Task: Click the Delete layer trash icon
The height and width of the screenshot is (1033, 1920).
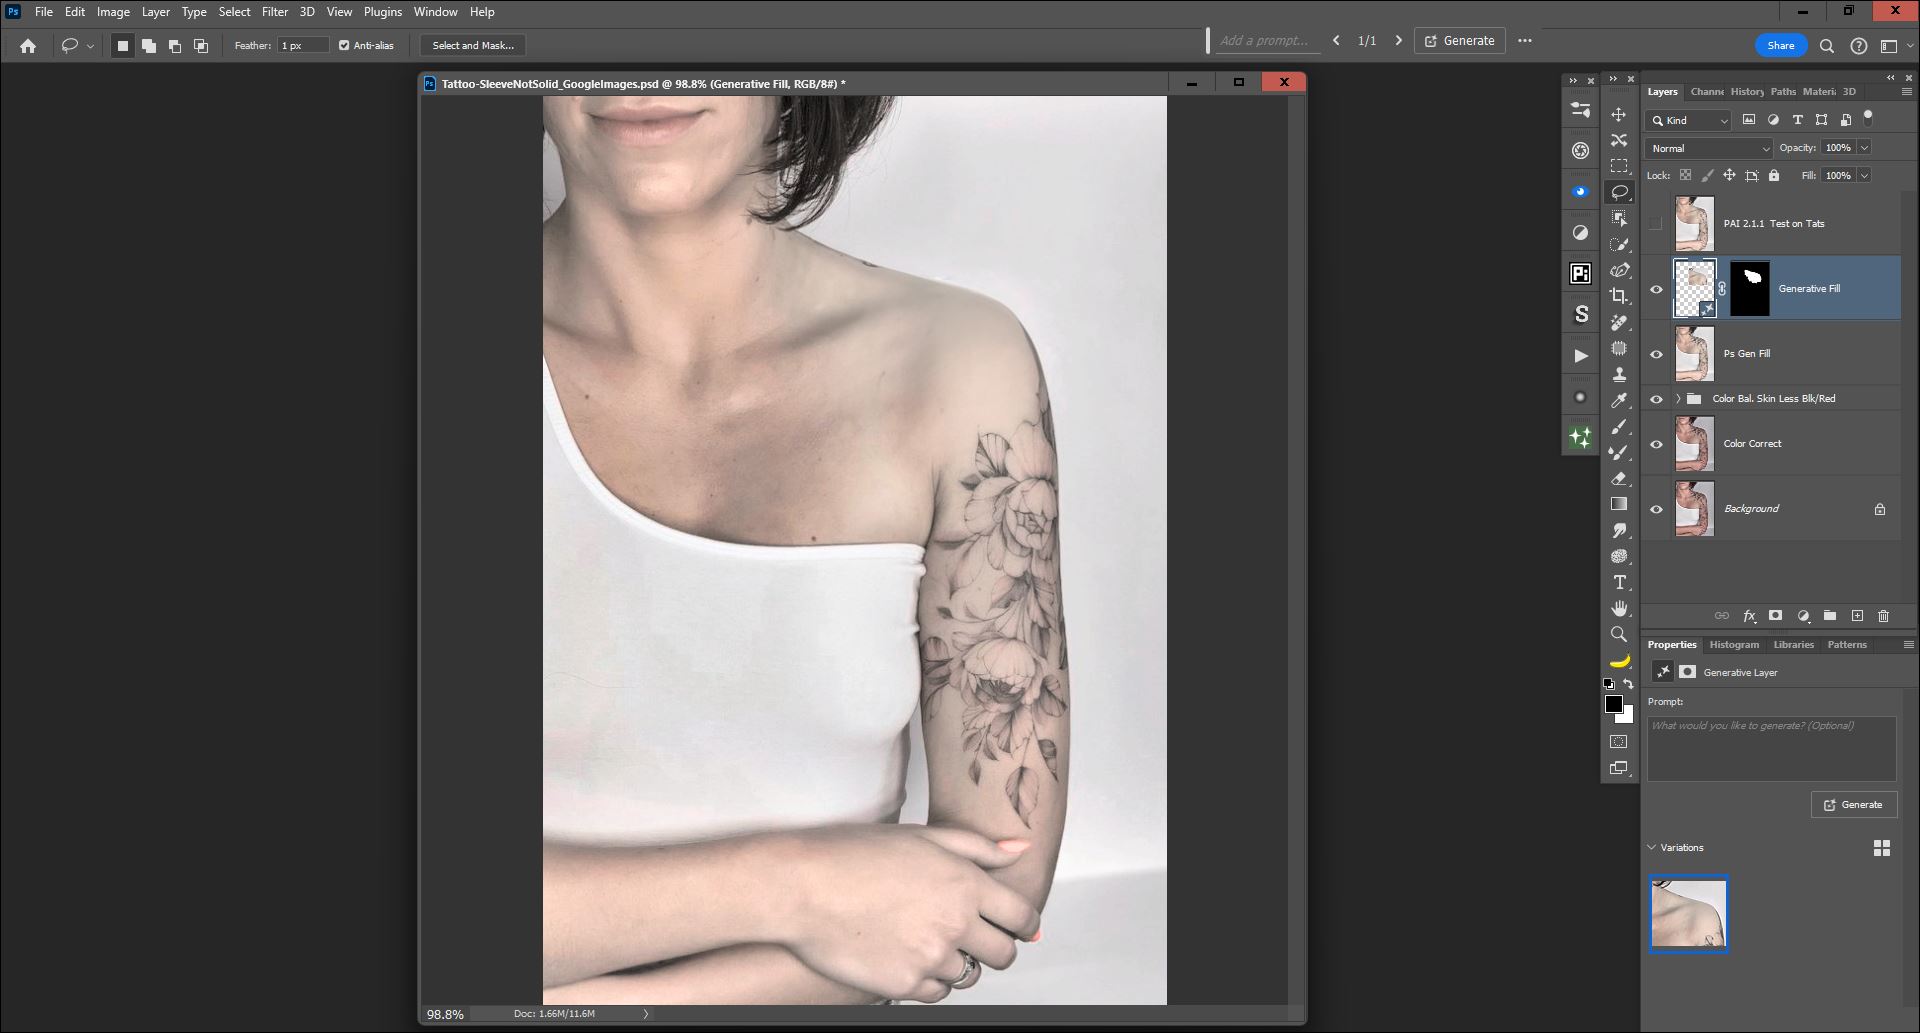Action: coord(1884,616)
